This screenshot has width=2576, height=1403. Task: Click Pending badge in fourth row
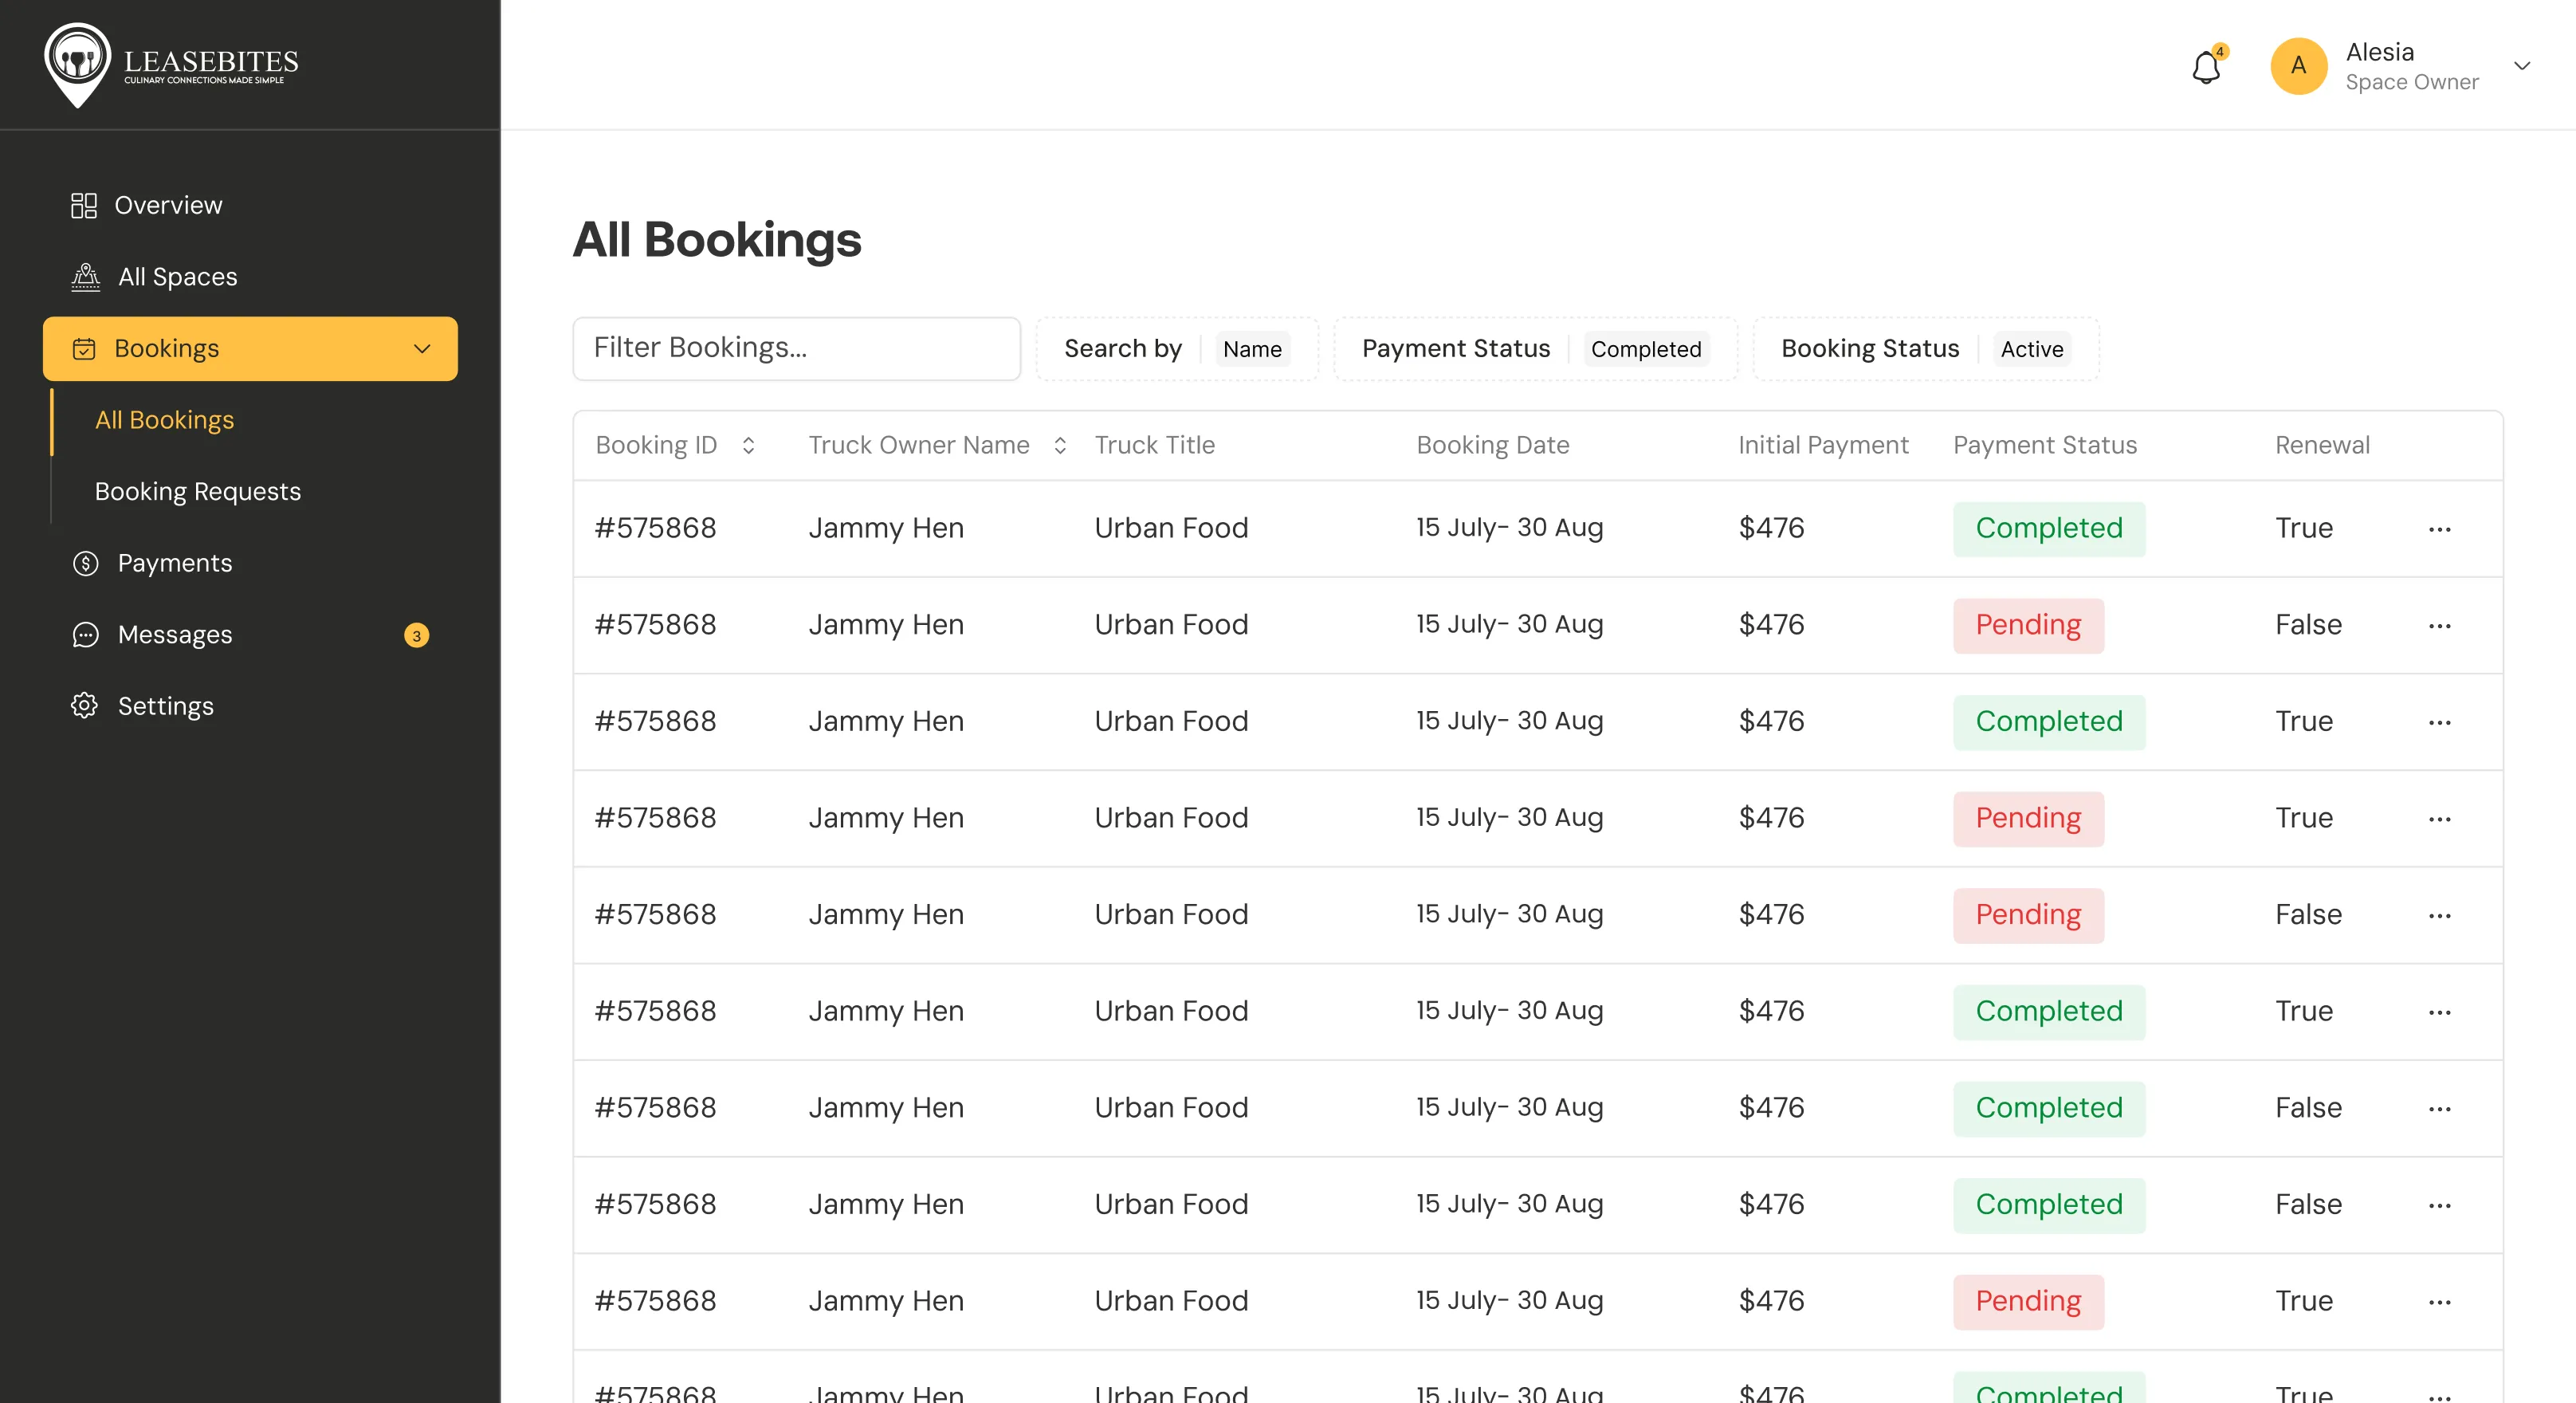2028,819
